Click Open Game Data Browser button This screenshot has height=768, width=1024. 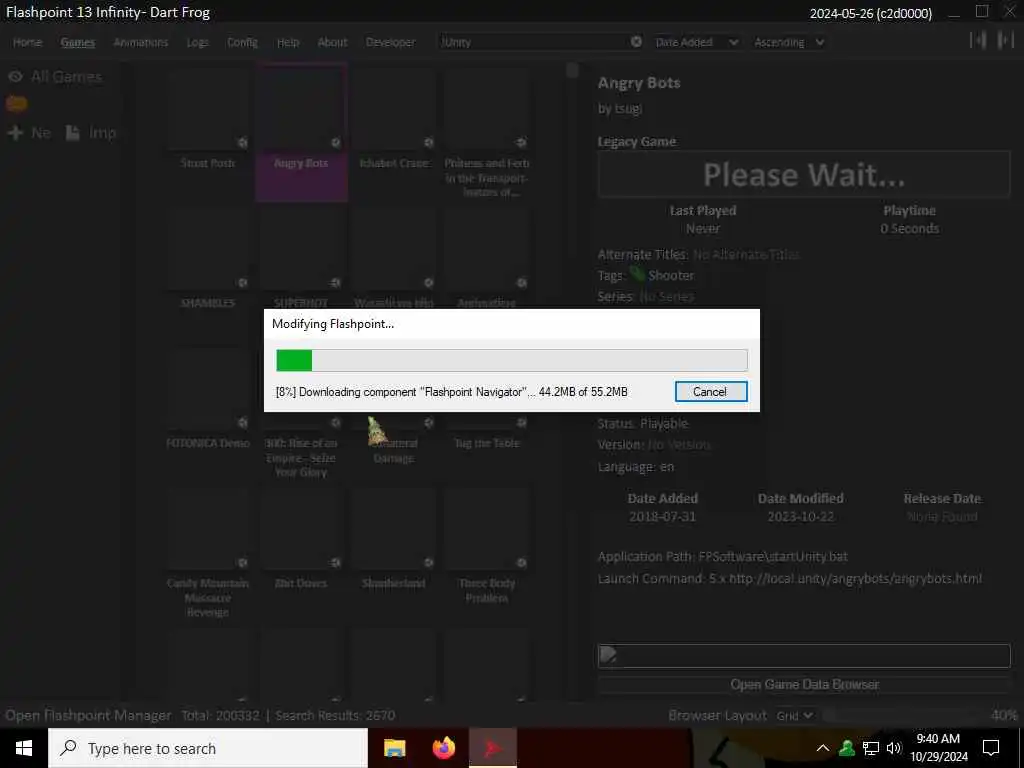(x=804, y=684)
